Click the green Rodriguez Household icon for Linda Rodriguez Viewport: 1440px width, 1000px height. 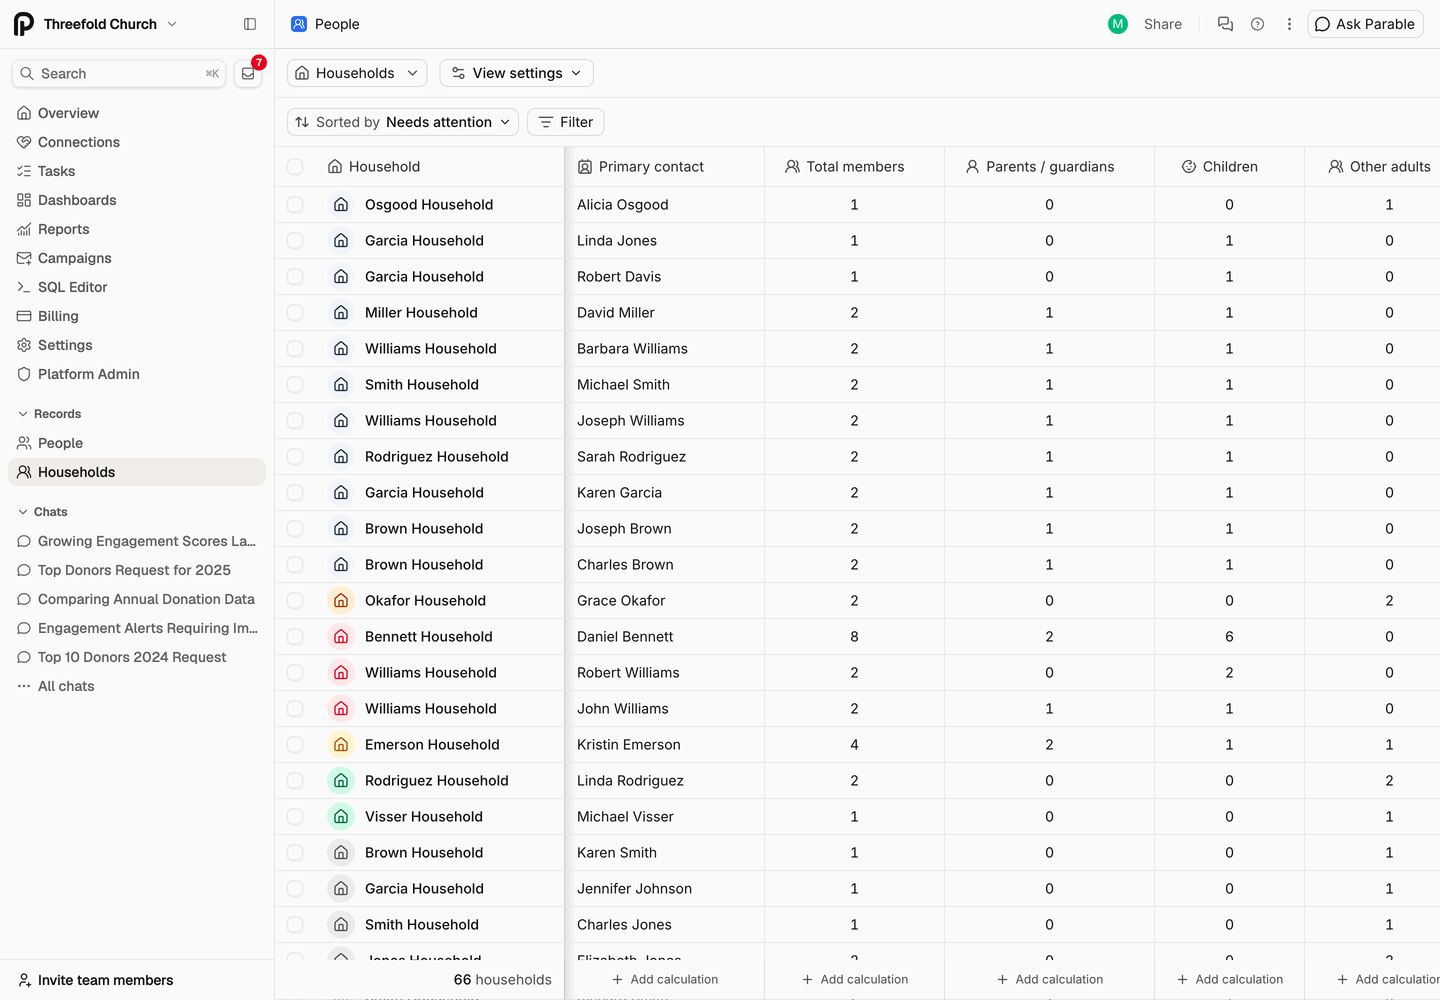pos(341,780)
